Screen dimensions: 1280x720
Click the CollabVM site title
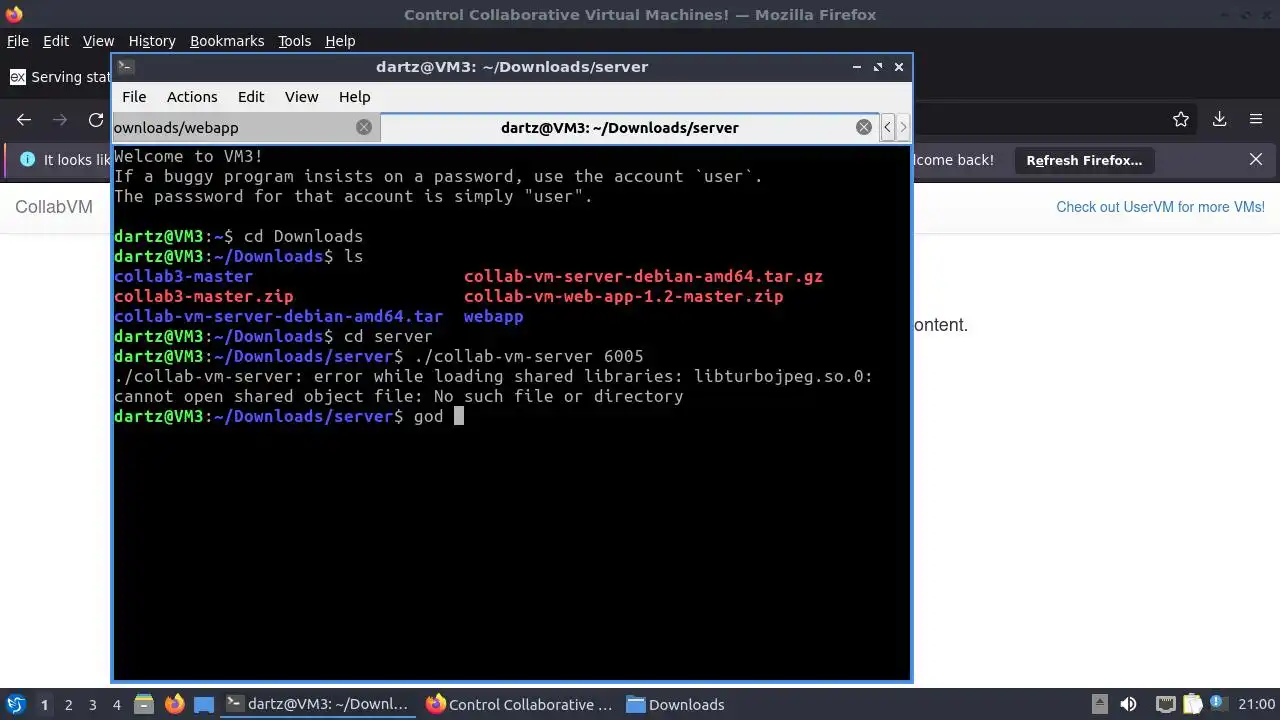pyautogui.click(x=54, y=207)
